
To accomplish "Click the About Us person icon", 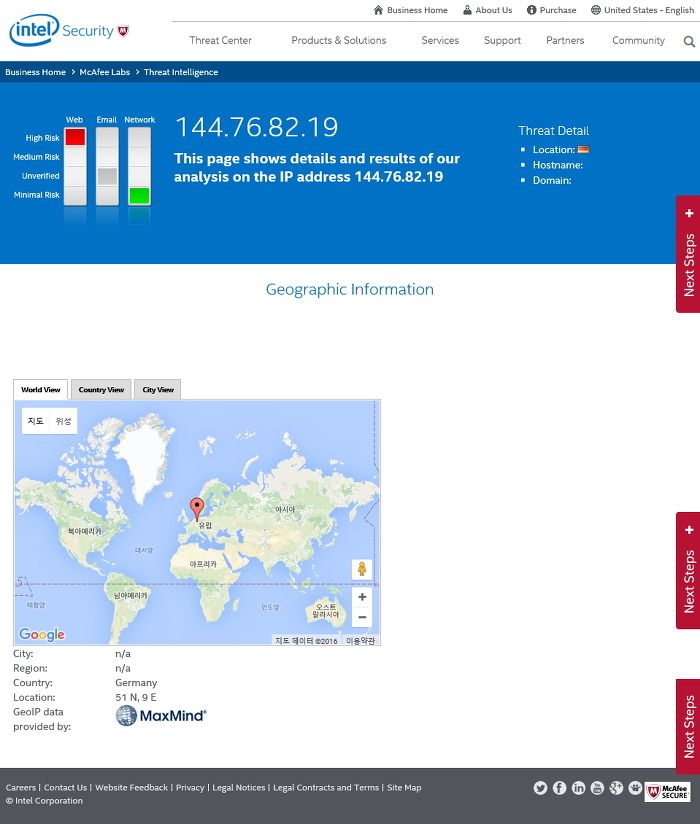I will click(467, 10).
